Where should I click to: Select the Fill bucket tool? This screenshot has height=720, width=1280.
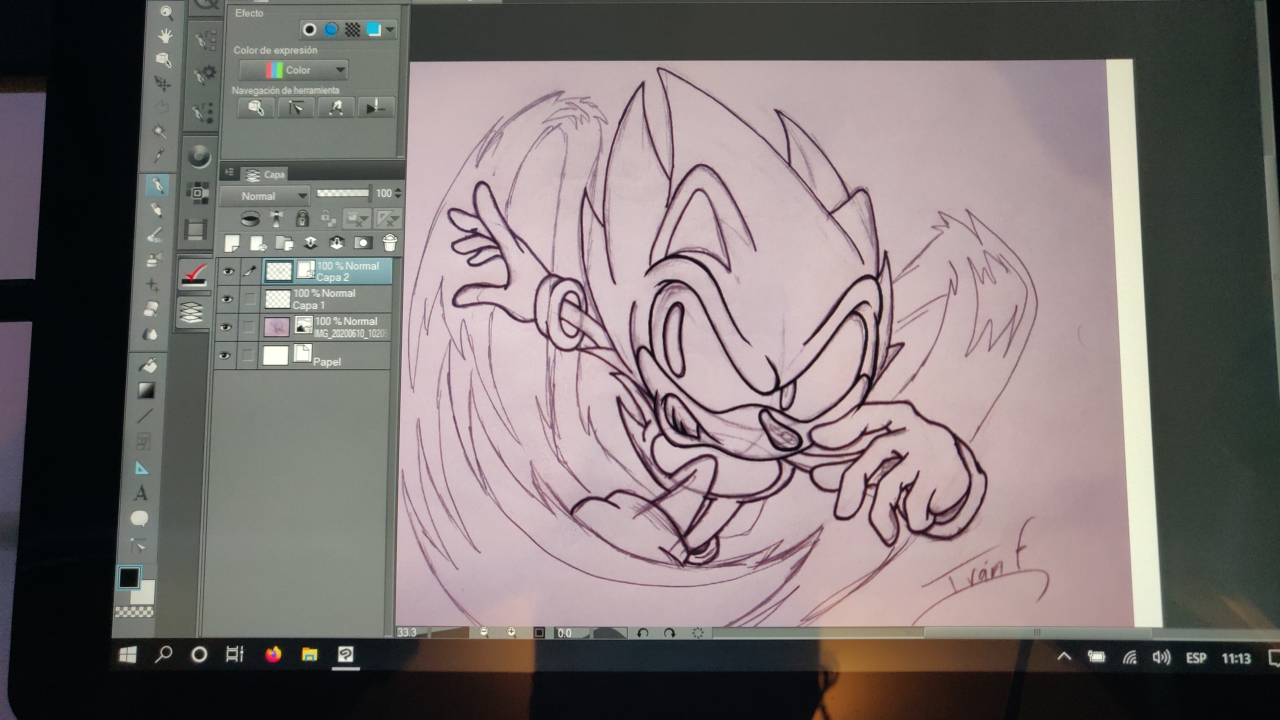click(x=148, y=366)
